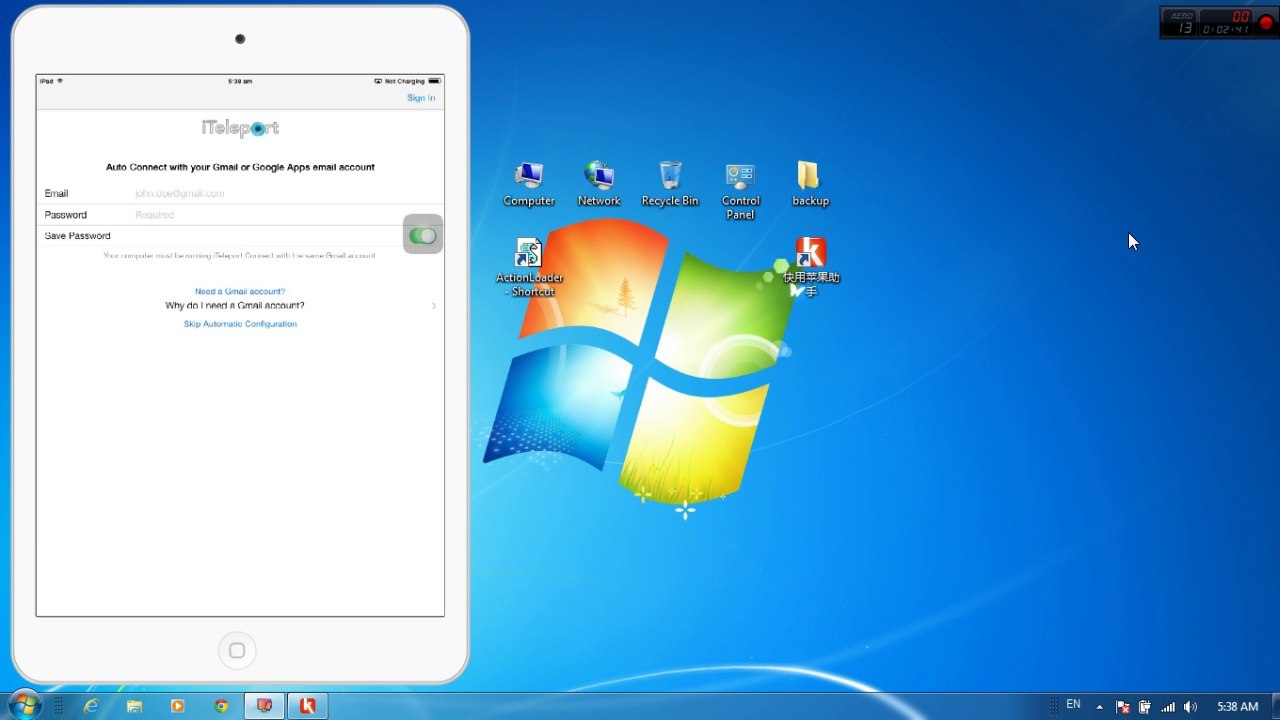Tap the iPad home button

click(x=237, y=651)
